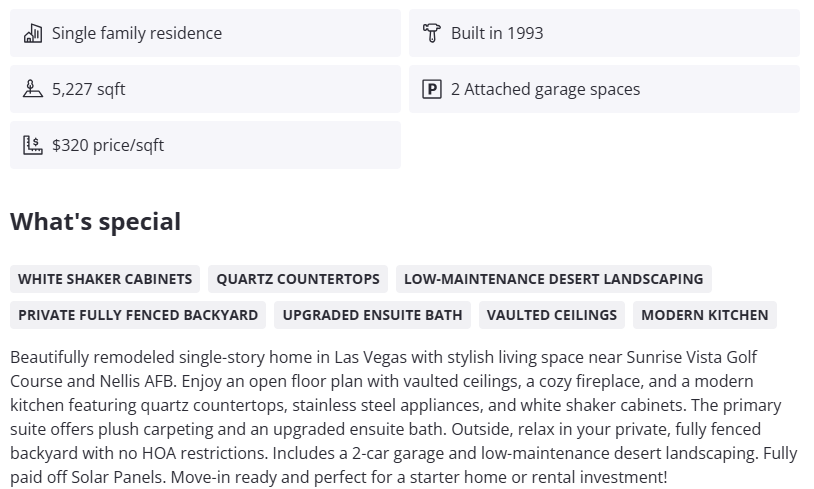Viewport: 814px width, 489px height.
Task: Select the Modern Kitchen tag
Action: [x=705, y=315]
